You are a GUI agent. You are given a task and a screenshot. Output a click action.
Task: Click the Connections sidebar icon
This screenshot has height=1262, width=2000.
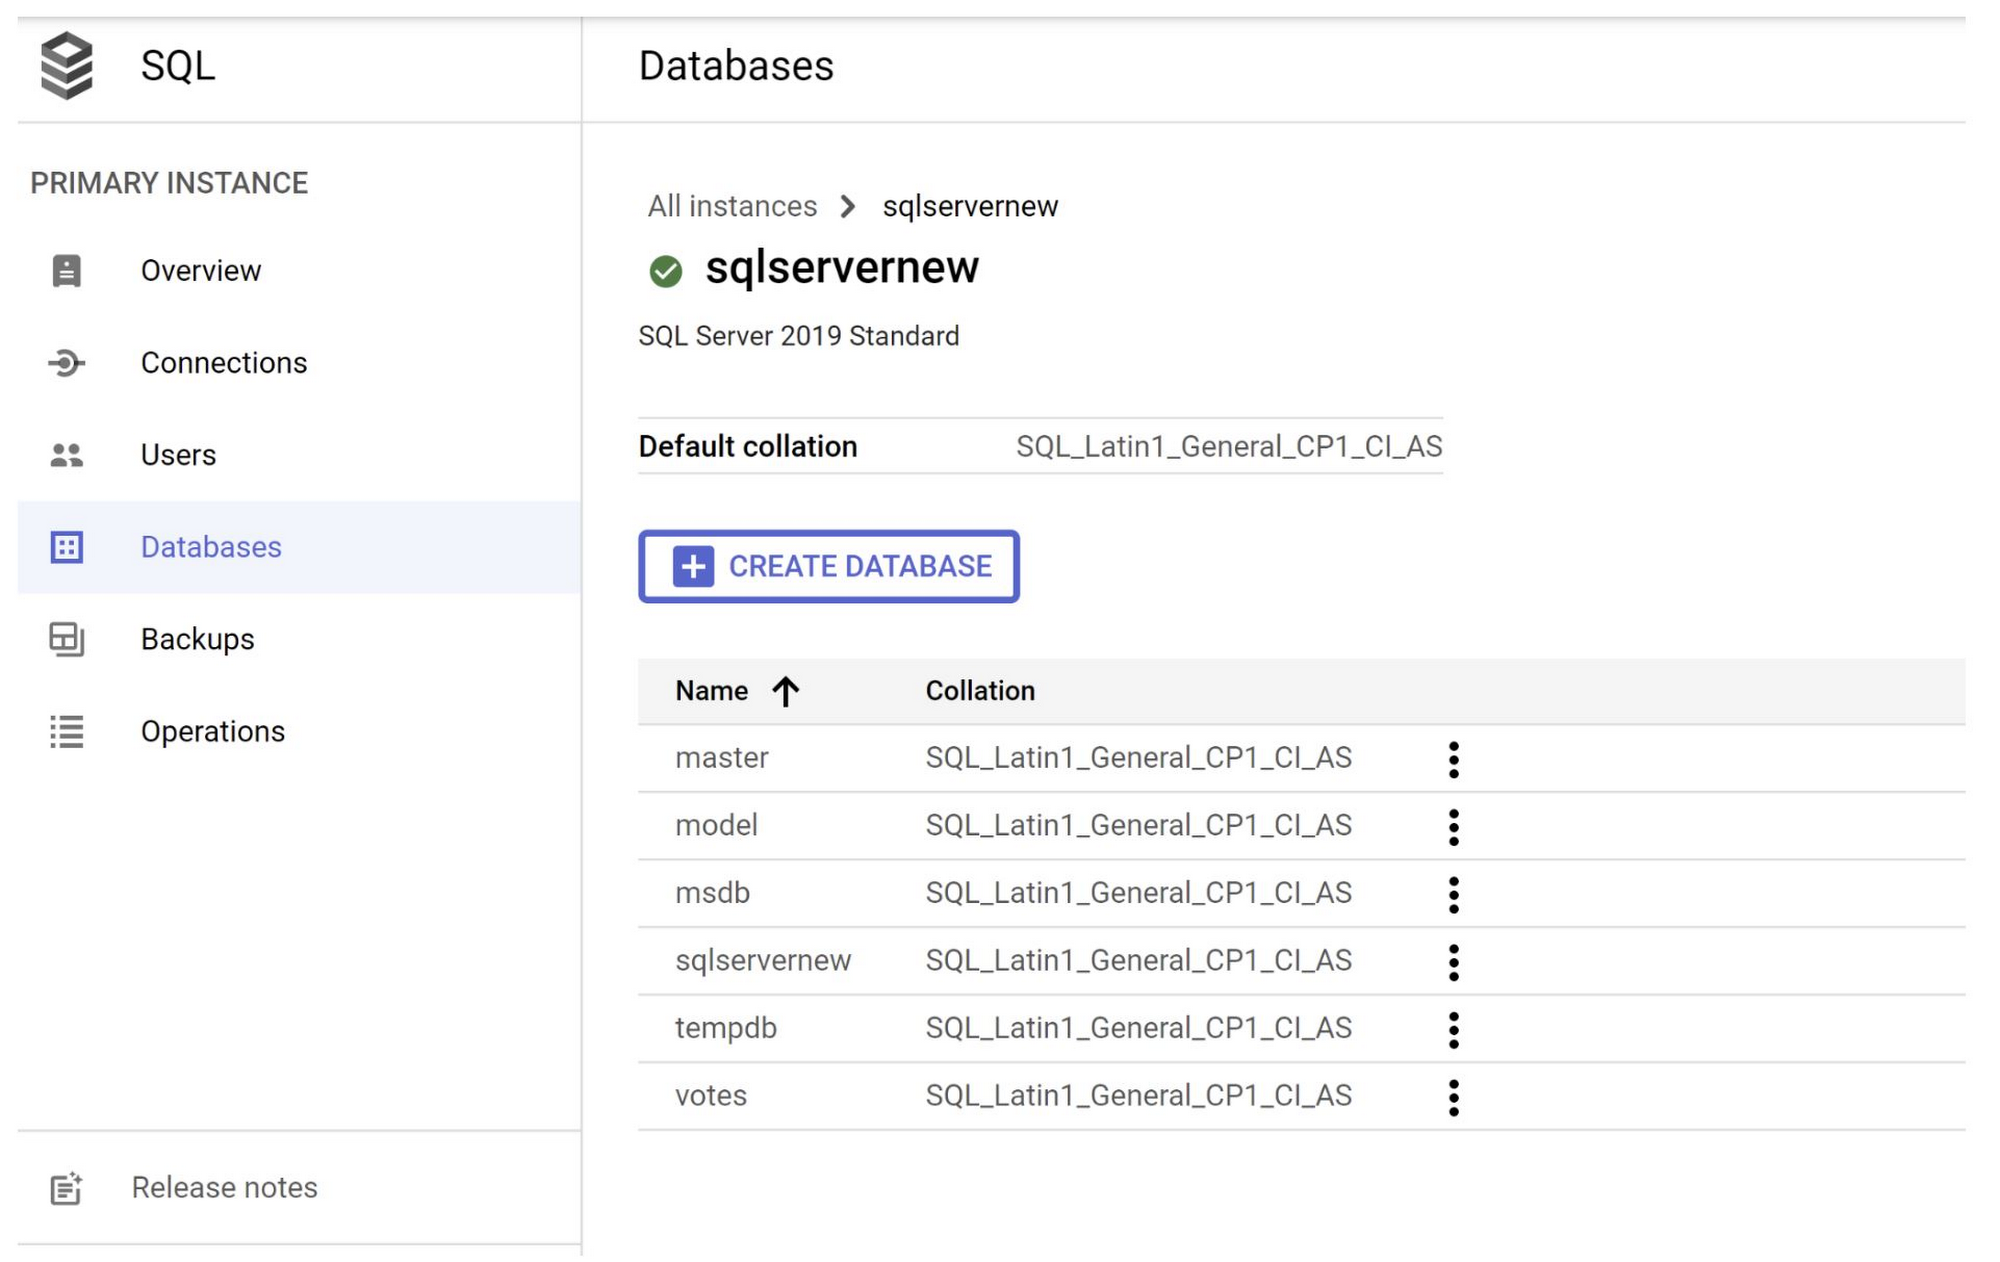[67, 363]
